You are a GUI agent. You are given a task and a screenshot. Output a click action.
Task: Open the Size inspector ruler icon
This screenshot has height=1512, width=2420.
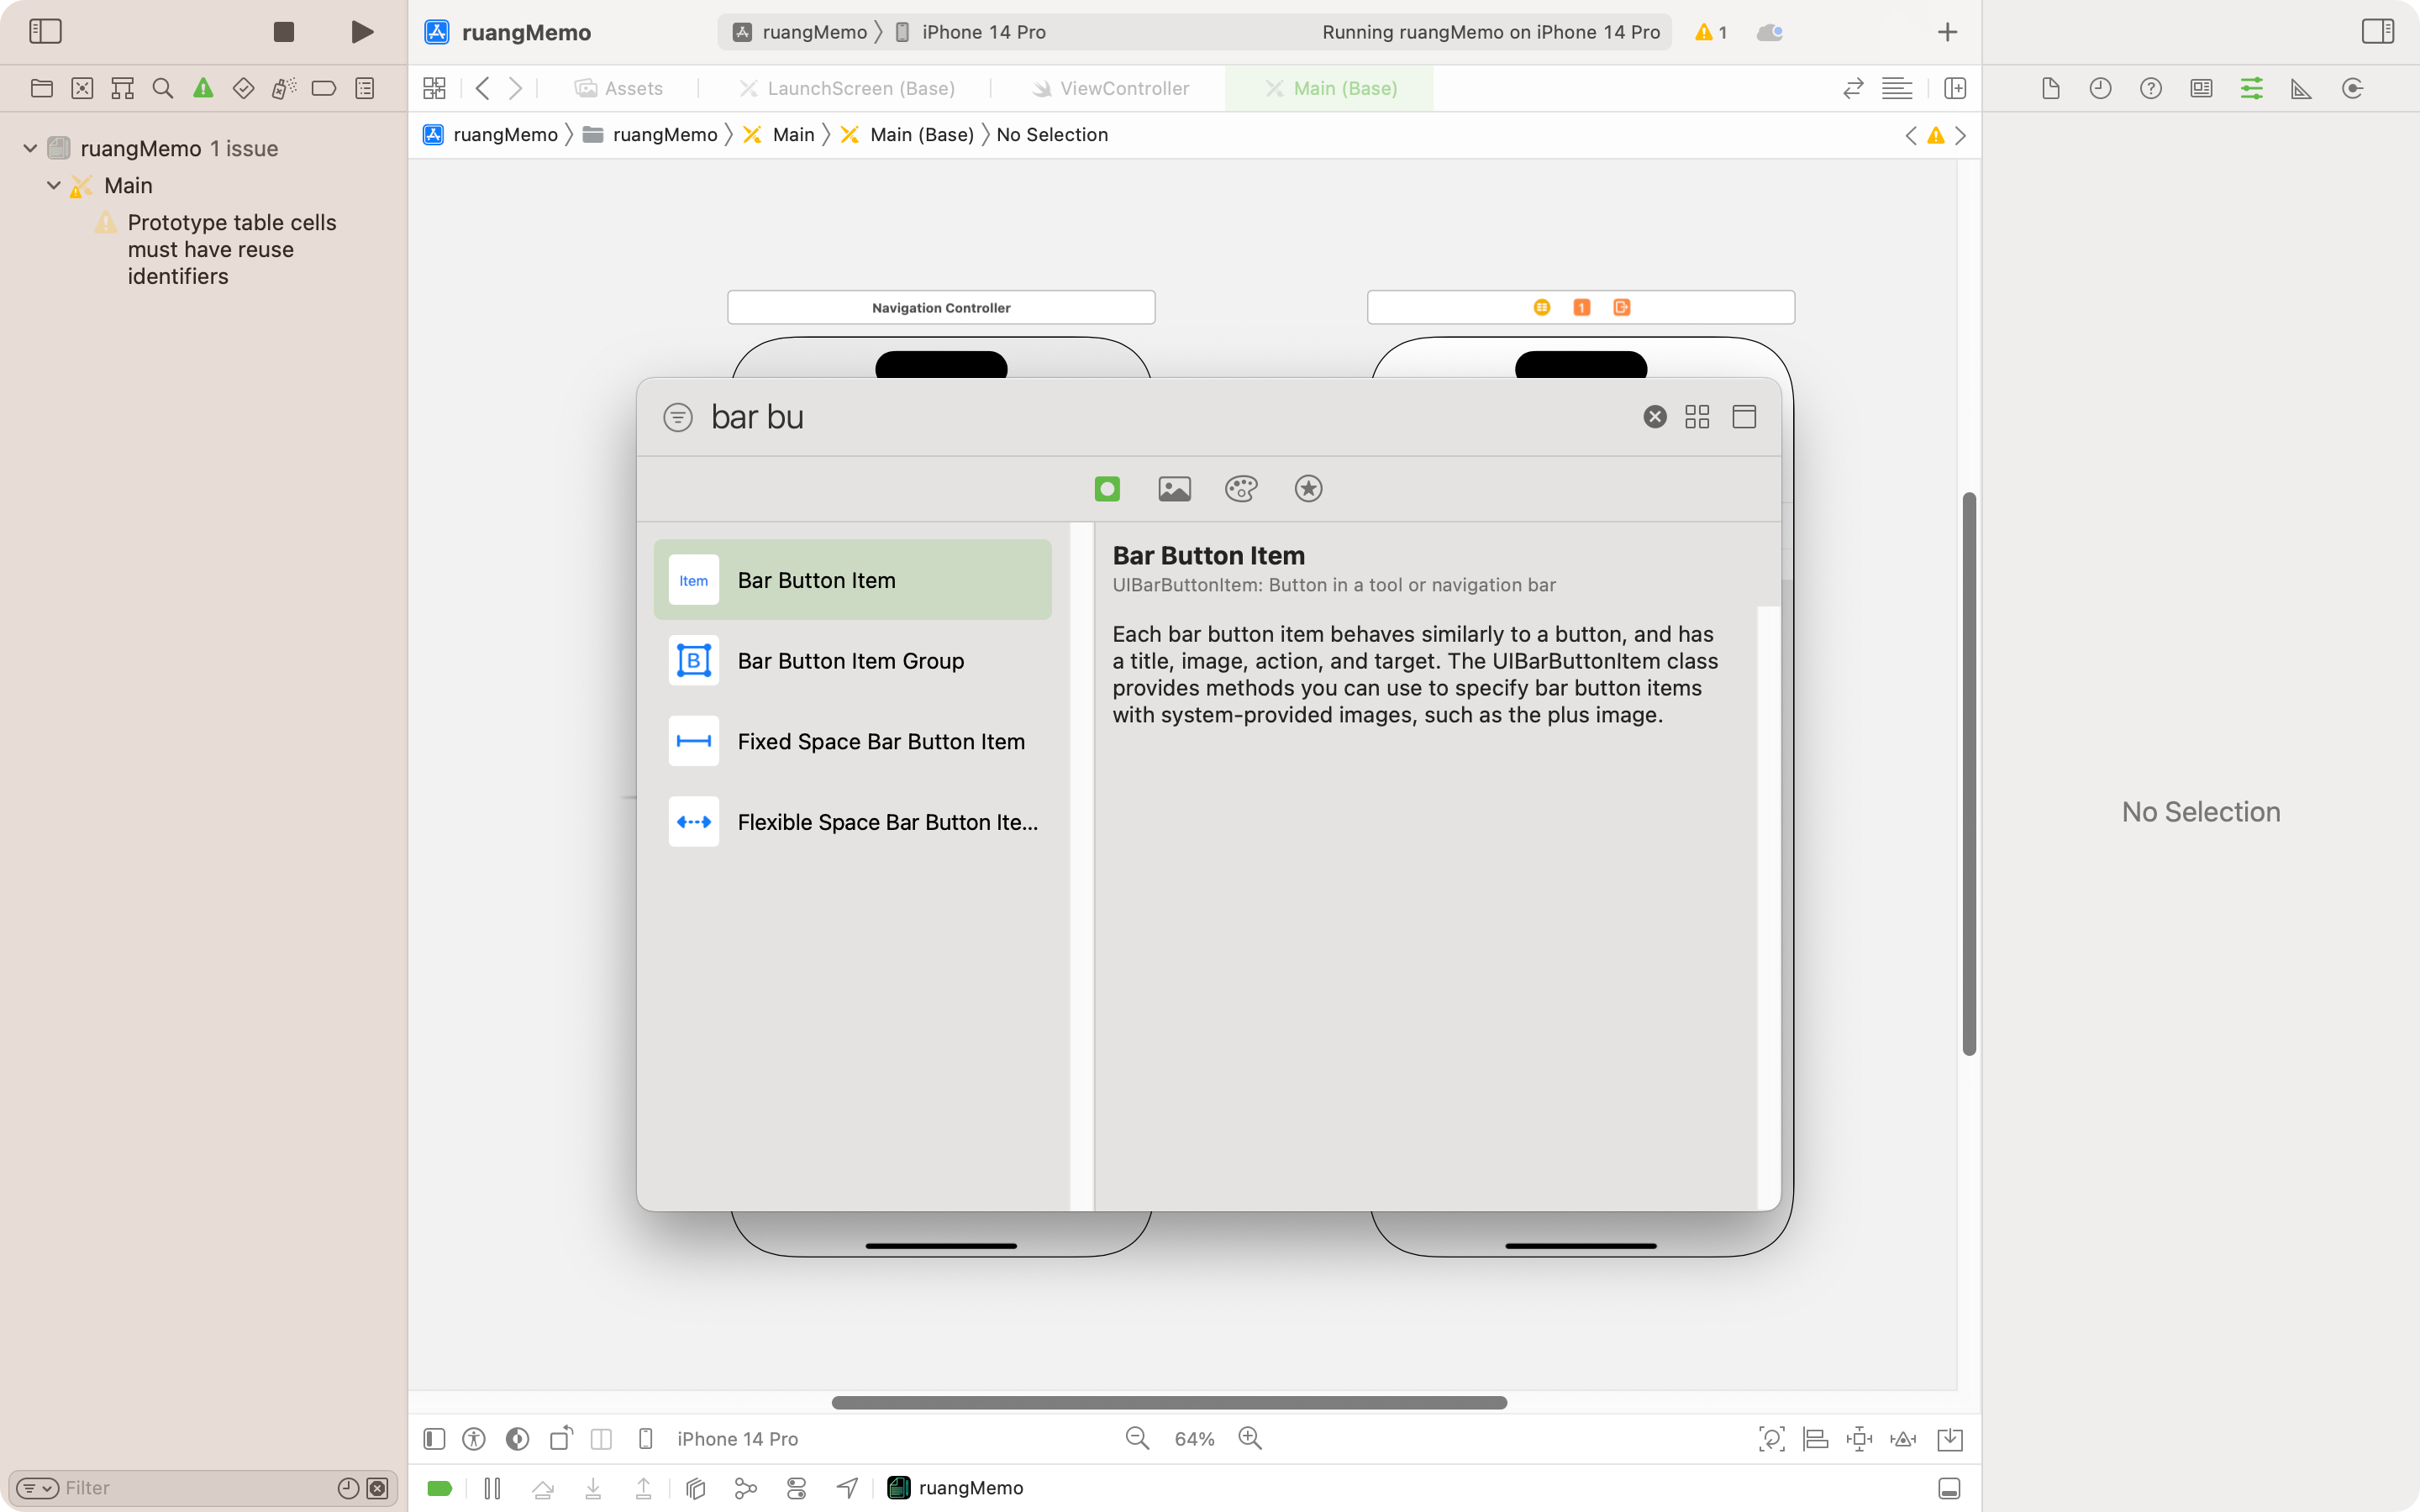(2301, 89)
